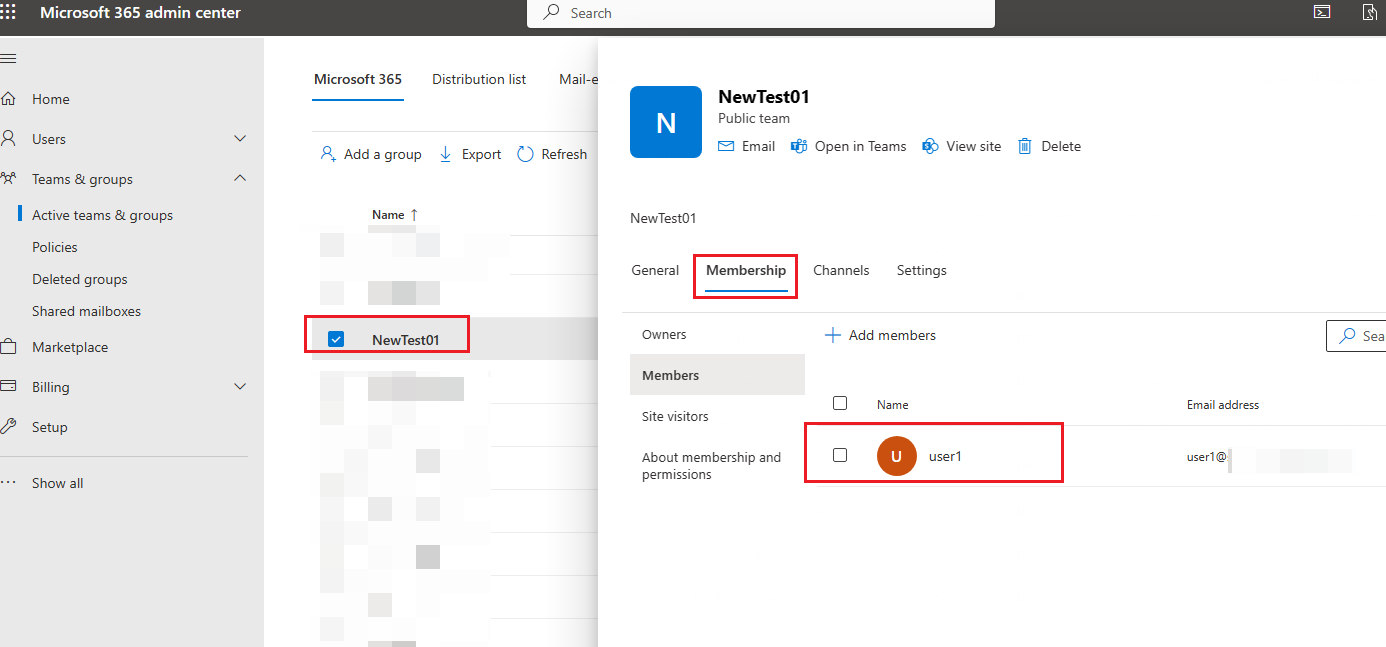Switch to the Microsoft 365 tab
1386x647 pixels.
[358, 79]
